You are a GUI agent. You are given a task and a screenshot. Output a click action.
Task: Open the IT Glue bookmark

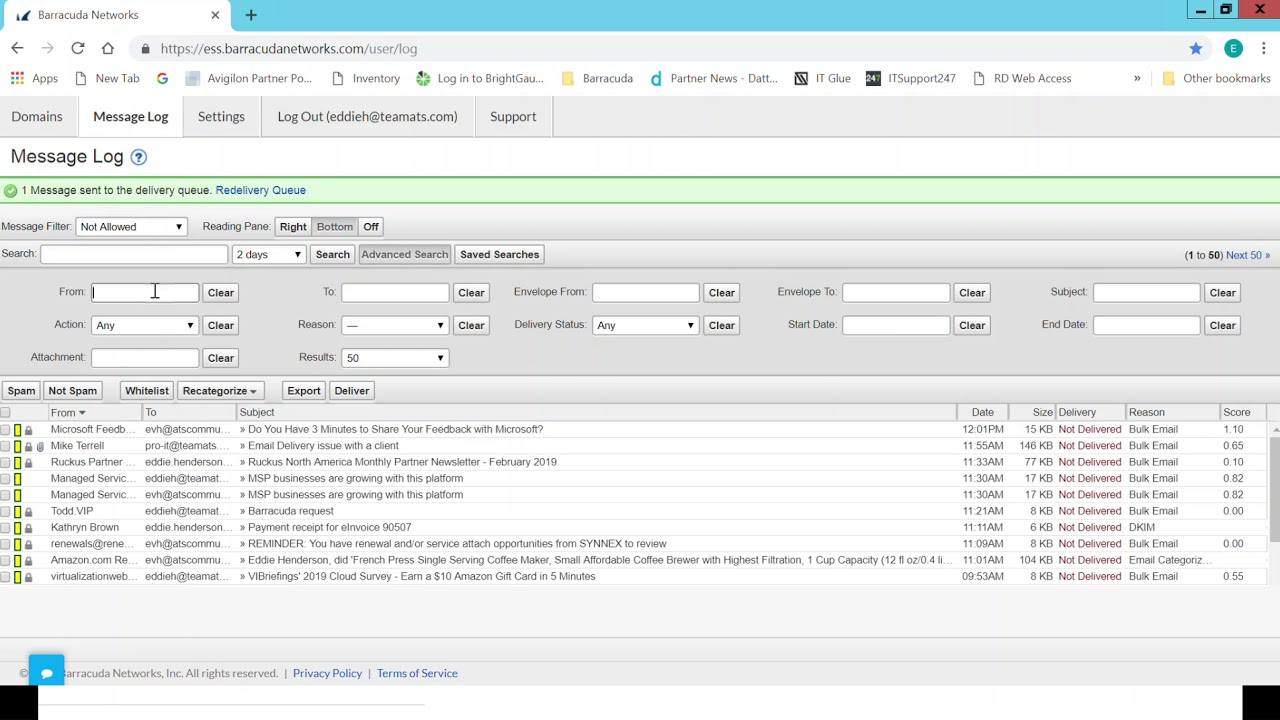point(822,78)
